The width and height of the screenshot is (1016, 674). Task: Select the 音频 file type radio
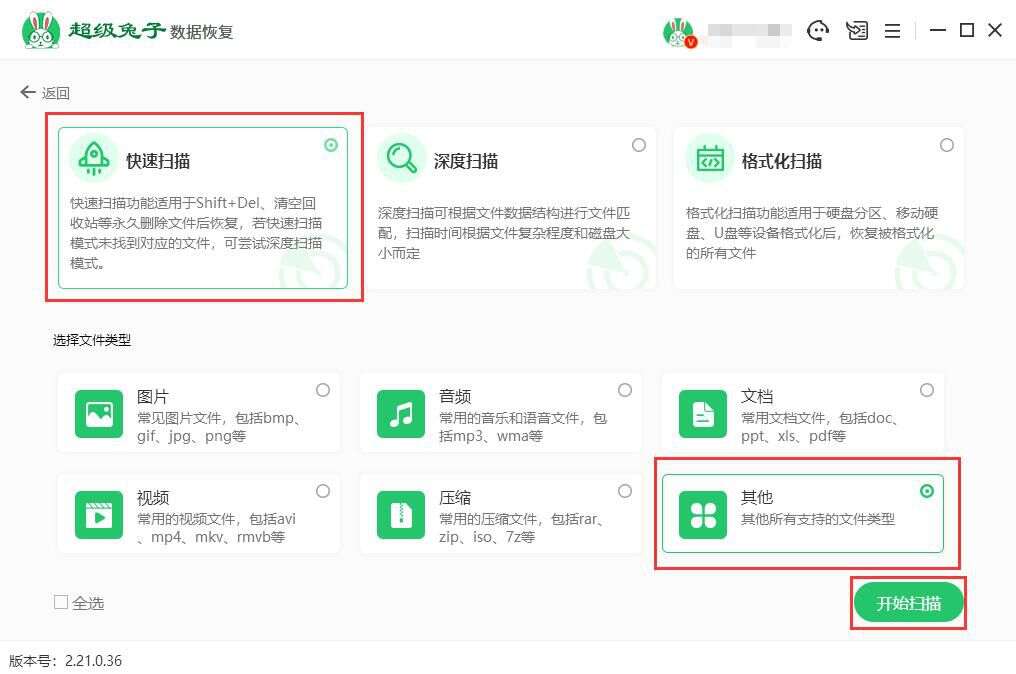pyautogui.click(x=625, y=390)
